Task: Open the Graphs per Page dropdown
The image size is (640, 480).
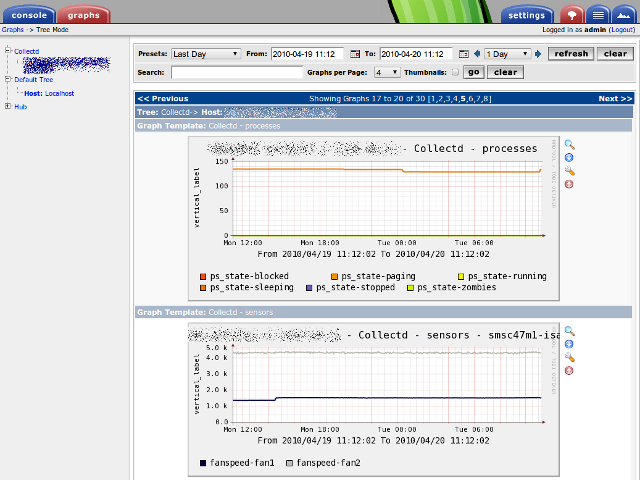Action: click(x=387, y=73)
